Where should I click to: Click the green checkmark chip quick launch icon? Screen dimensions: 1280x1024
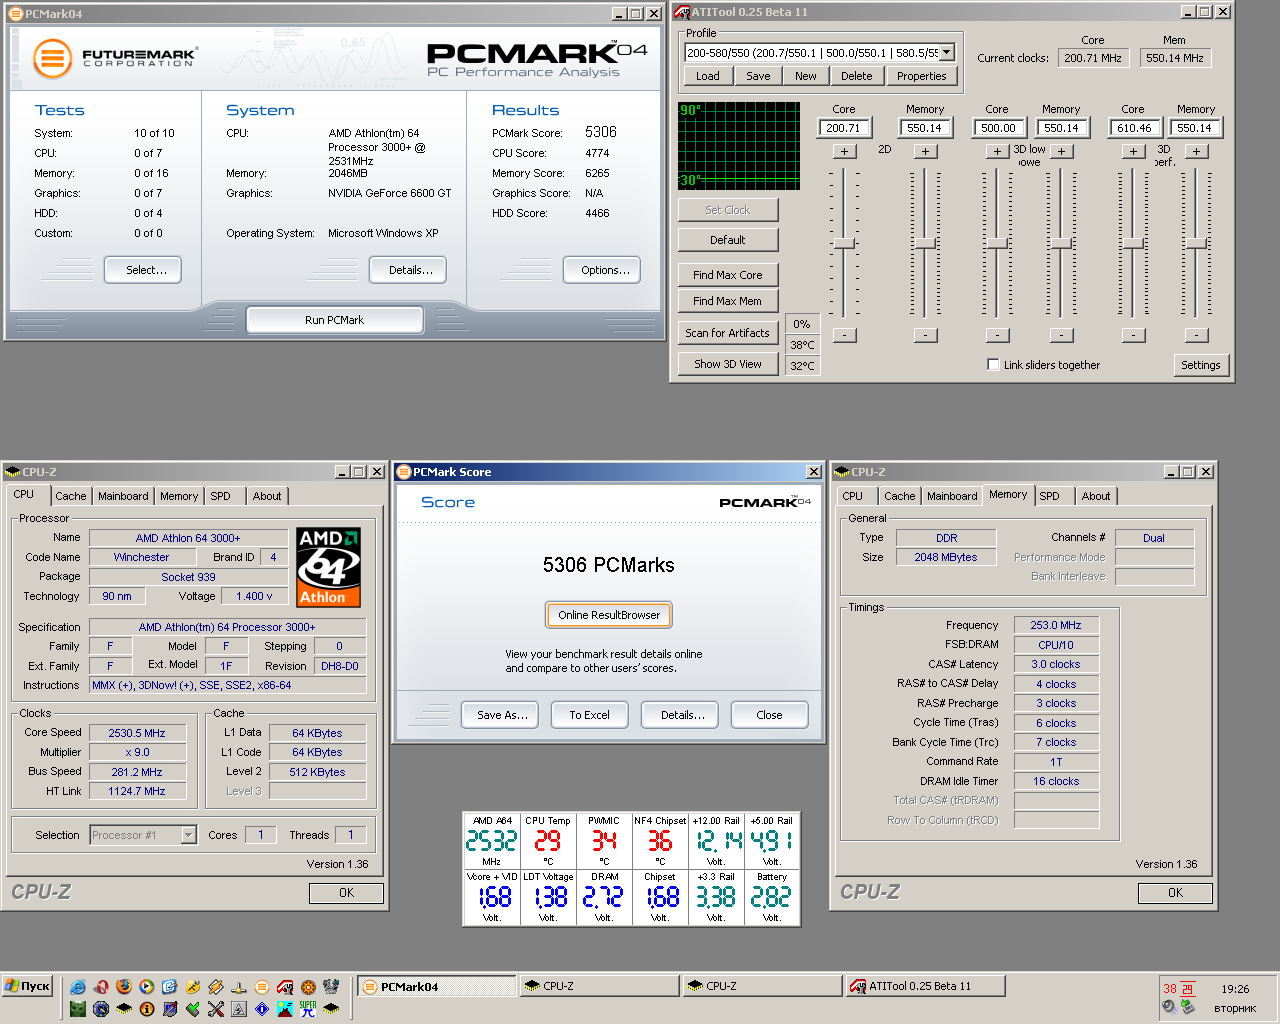click(x=193, y=1009)
